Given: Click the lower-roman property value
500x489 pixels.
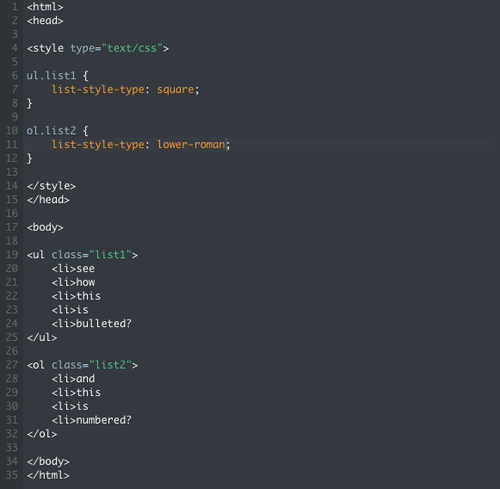Looking at the screenshot, I should [x=191, y=144].
